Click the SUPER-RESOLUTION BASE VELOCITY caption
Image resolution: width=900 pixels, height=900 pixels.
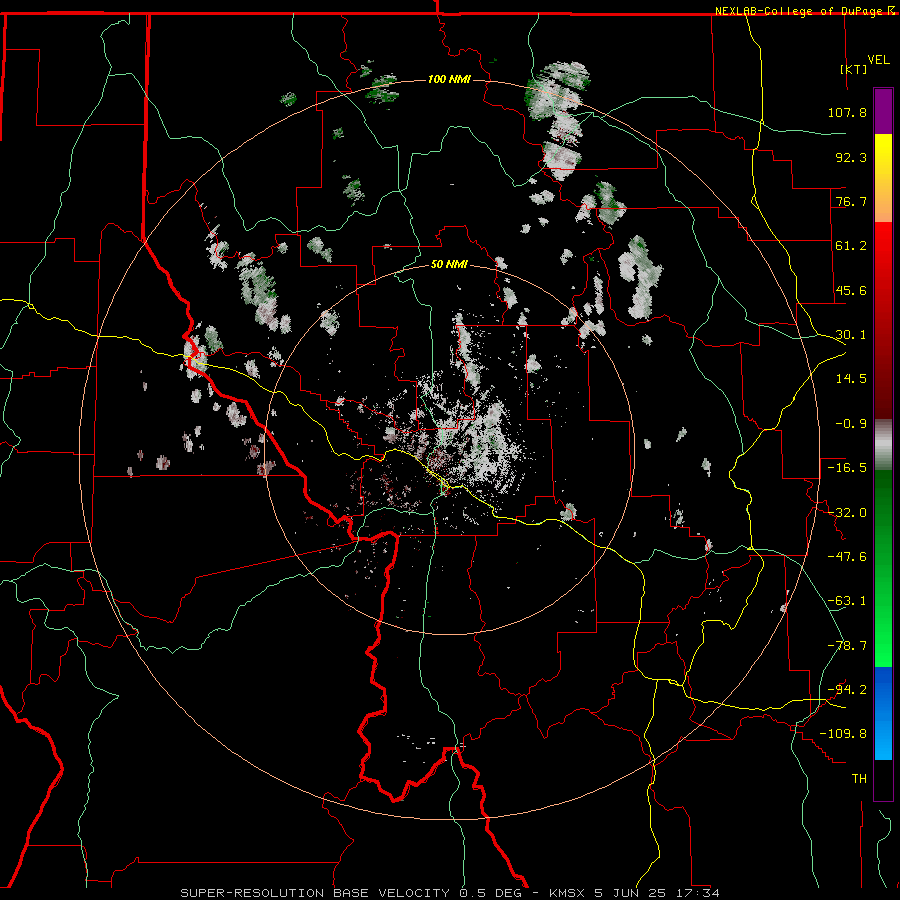(x=315, y=893)
